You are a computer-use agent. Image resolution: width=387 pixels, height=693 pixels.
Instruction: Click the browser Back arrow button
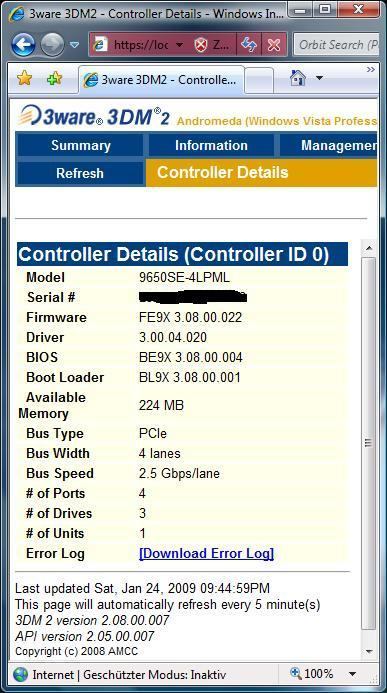click(23, 45)
